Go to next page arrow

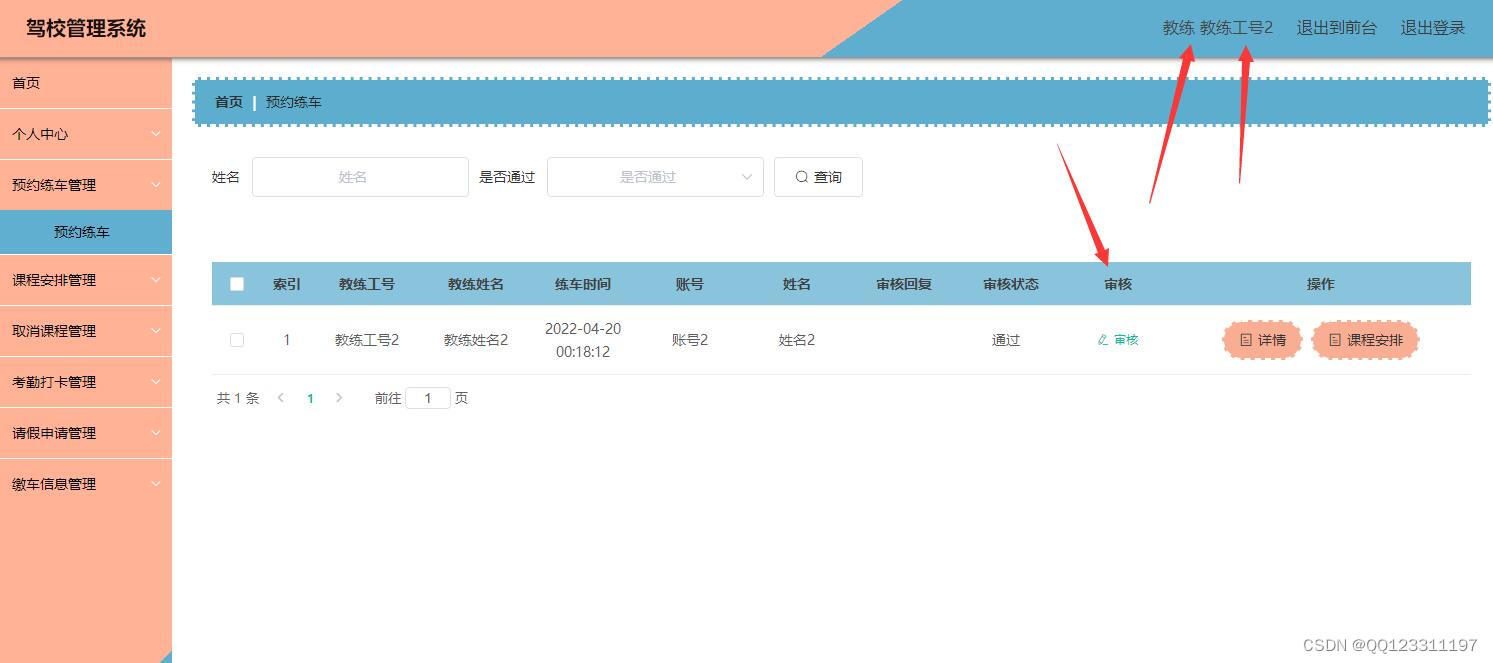click(339, 398)
